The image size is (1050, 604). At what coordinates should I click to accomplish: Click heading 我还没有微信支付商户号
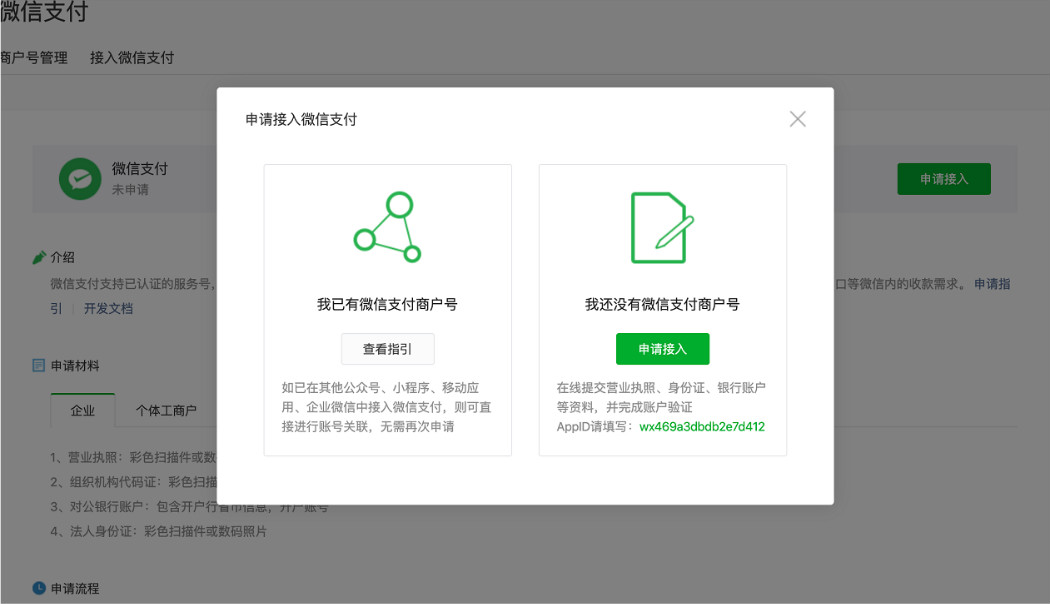point(662,305)
